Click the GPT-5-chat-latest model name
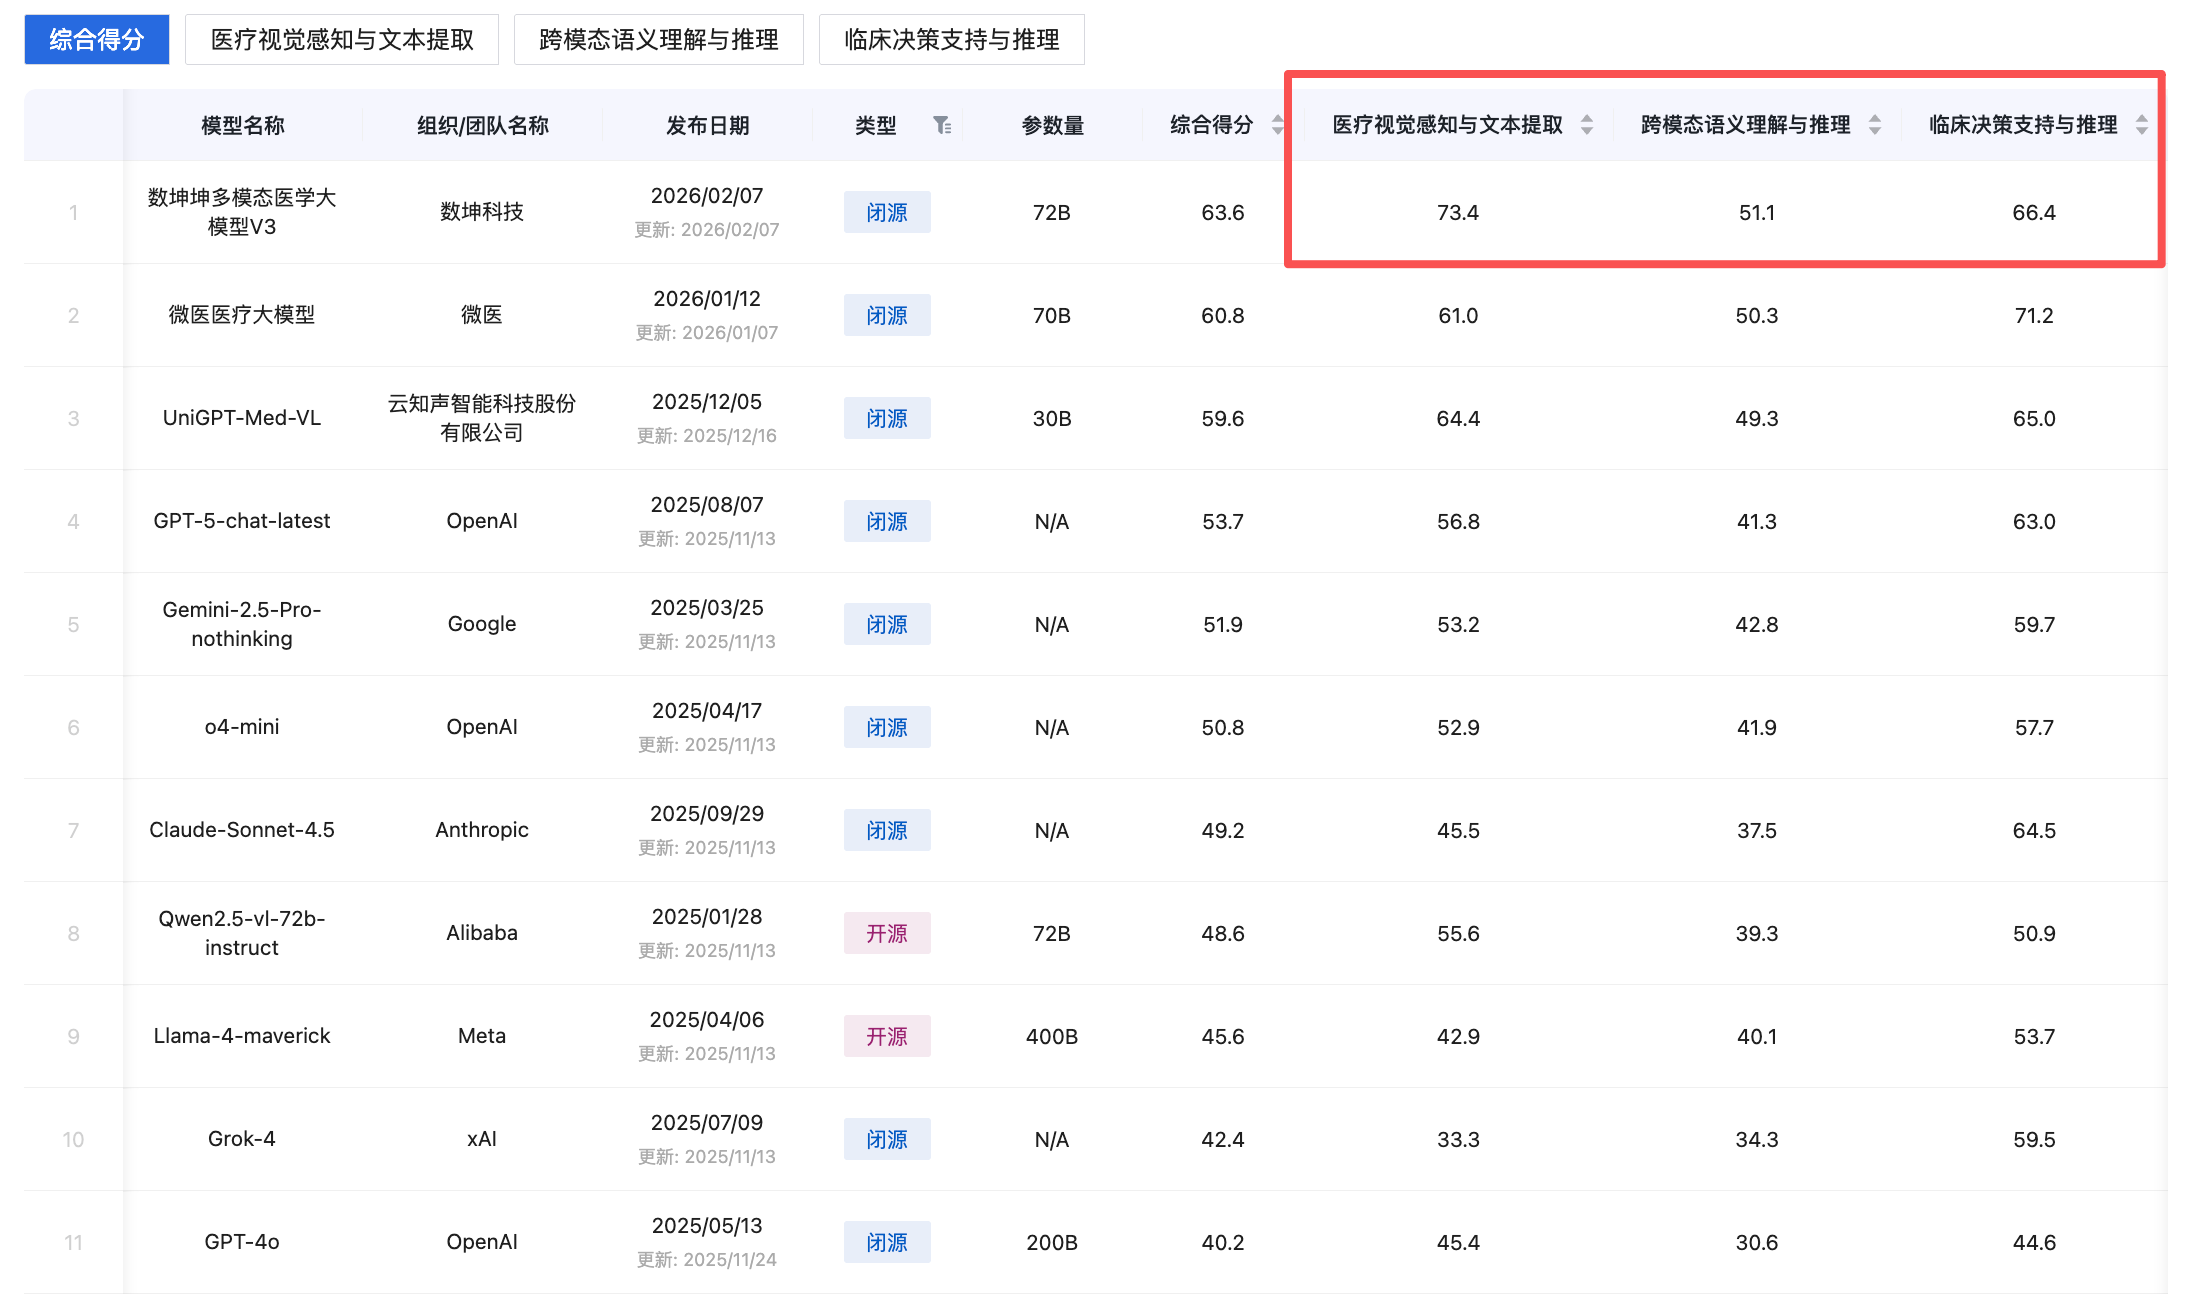Viewport: 2196px width, 1294px height. pos(241,521)
